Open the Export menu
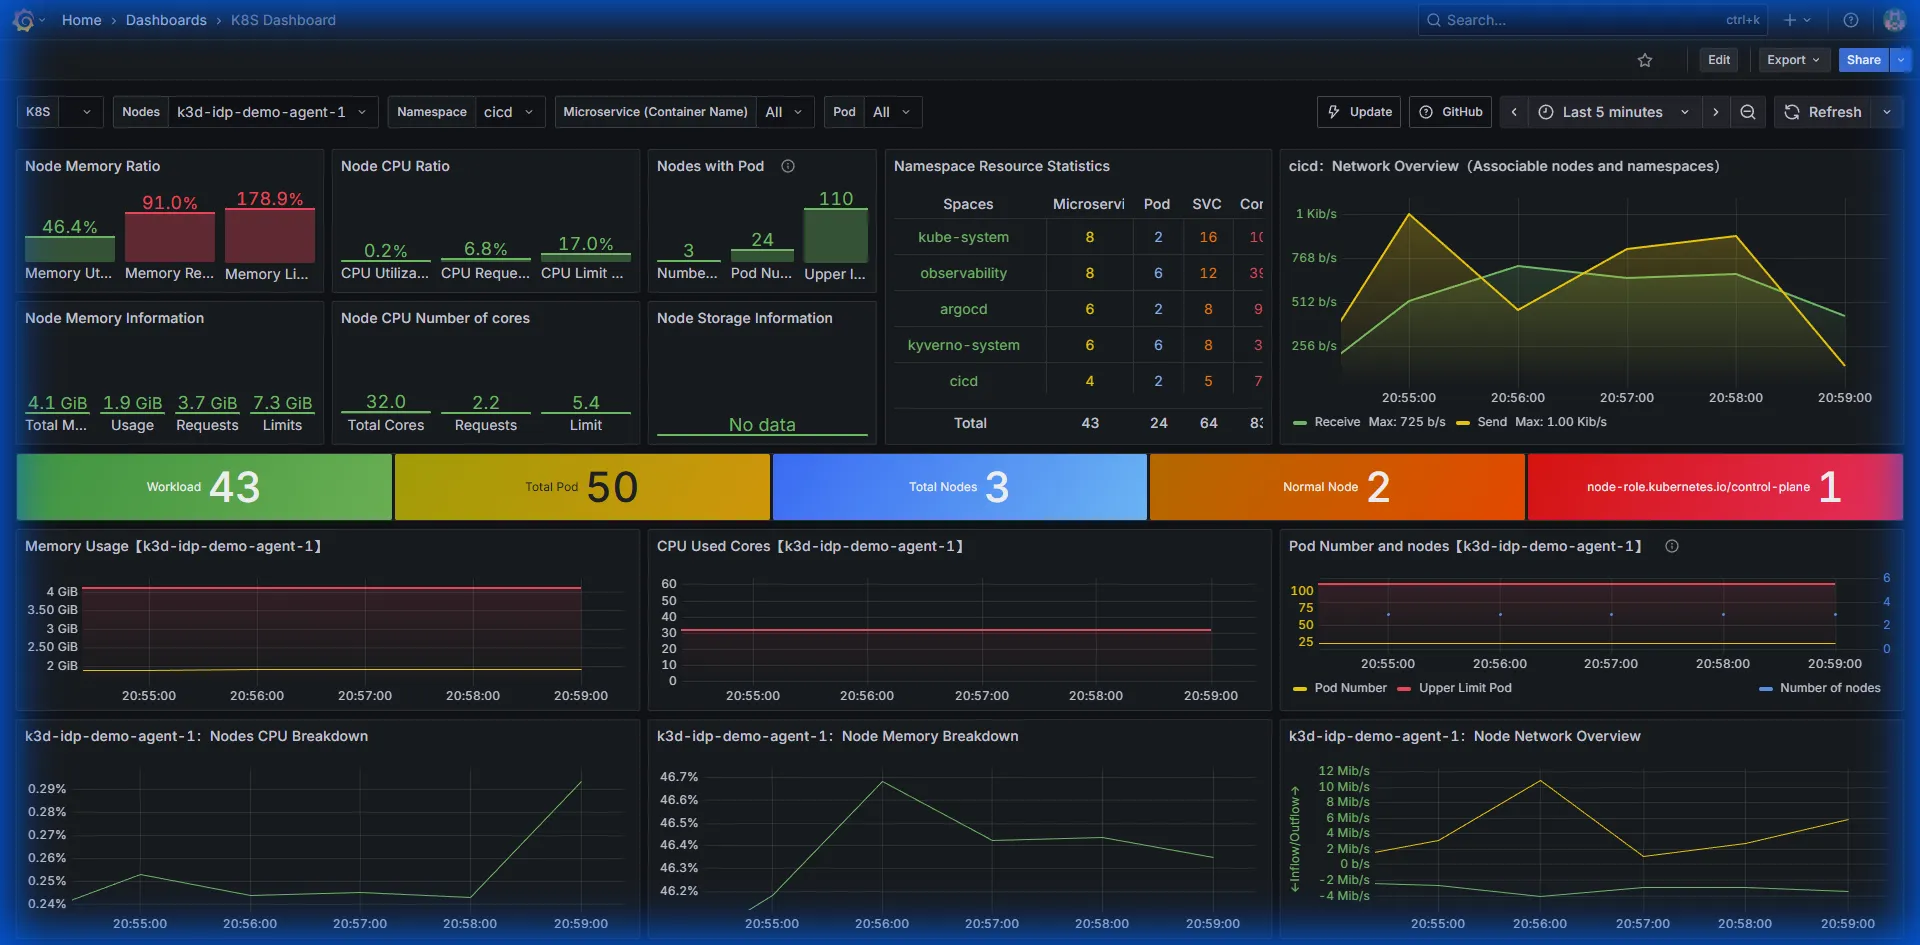 (x=1795, y=60)
